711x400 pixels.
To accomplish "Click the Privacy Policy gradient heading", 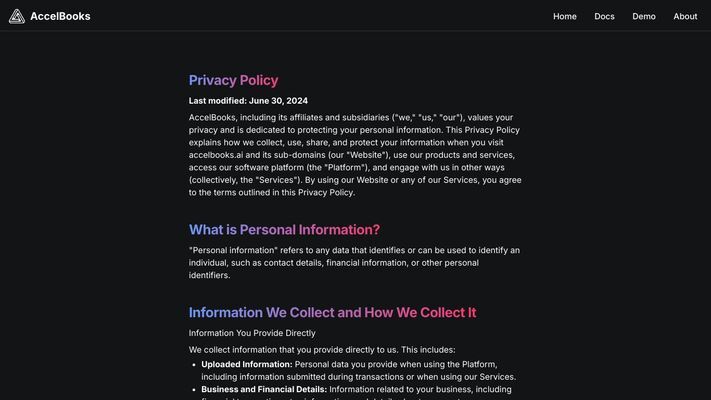I will click(234, 80).
